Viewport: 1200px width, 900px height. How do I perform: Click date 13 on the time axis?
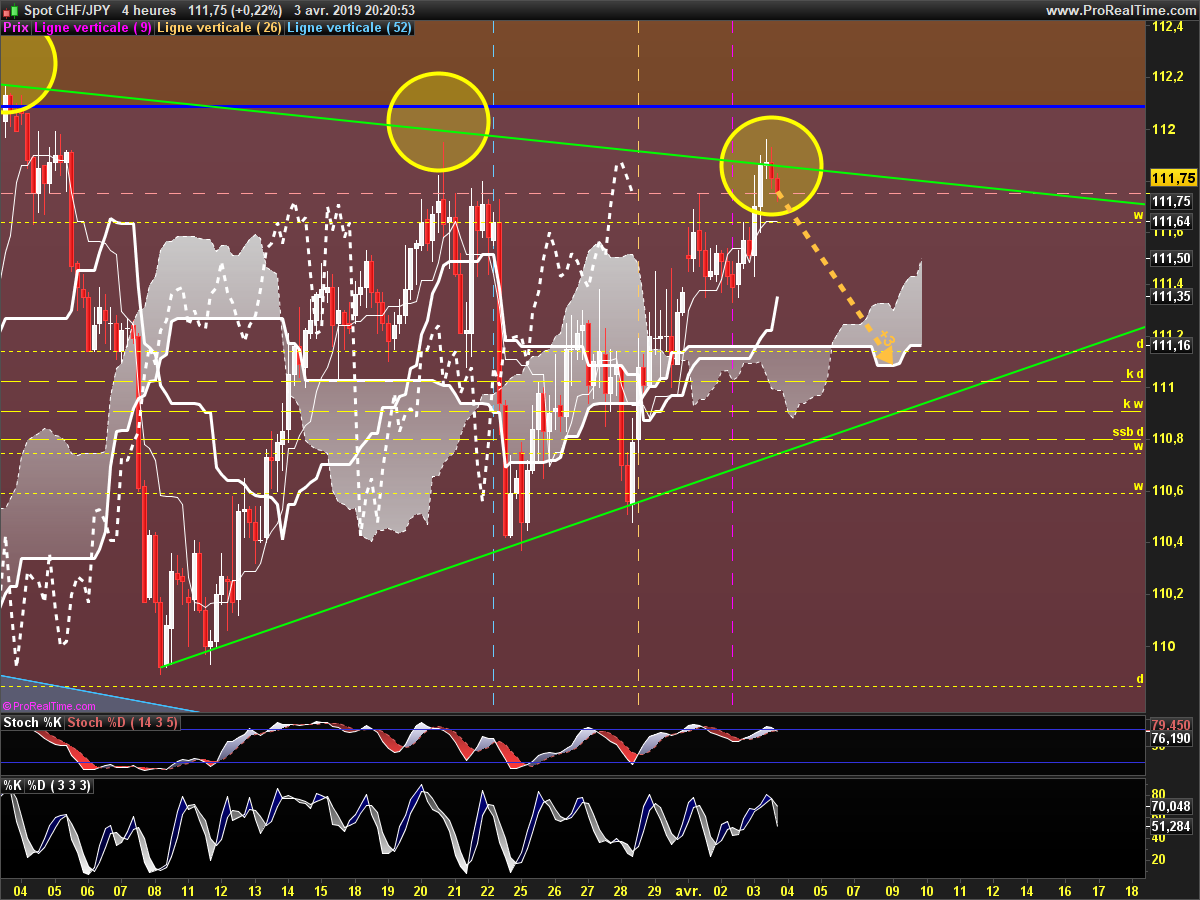pyautogui.click(x=254, y=889)
